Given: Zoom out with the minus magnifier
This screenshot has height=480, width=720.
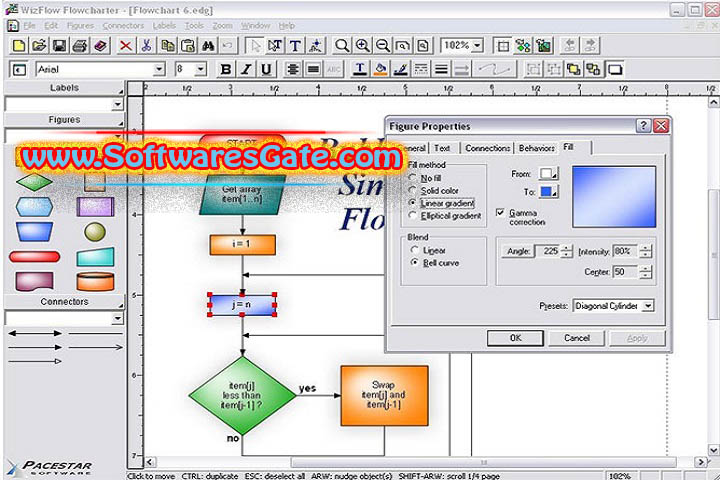Looking at the screenshot, I should click(x=382, y=45).
